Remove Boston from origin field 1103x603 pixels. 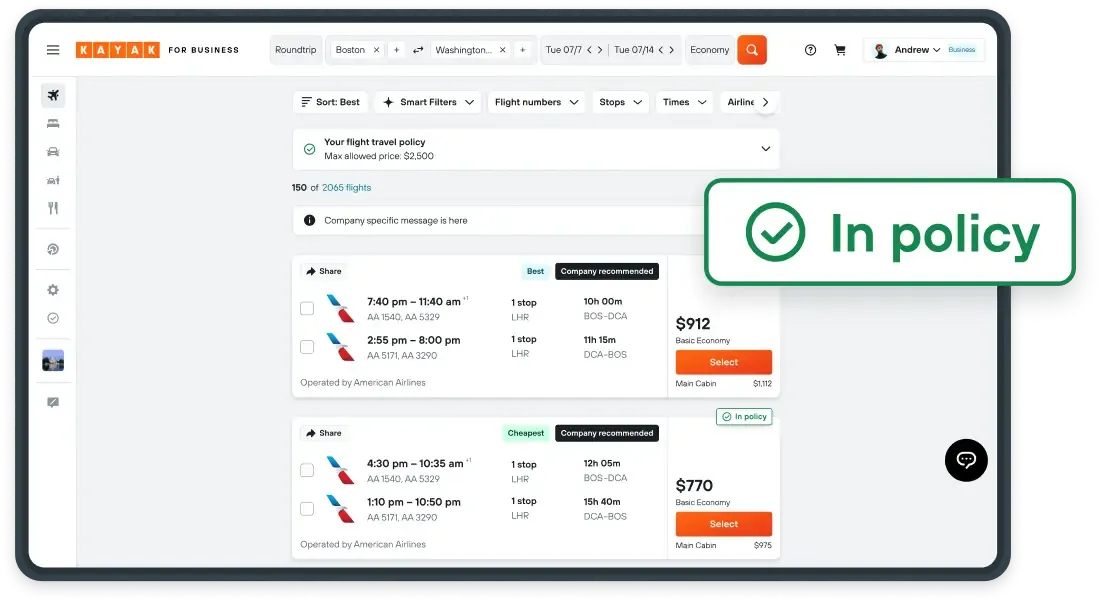pyautogui.click(x=376, y=50)
